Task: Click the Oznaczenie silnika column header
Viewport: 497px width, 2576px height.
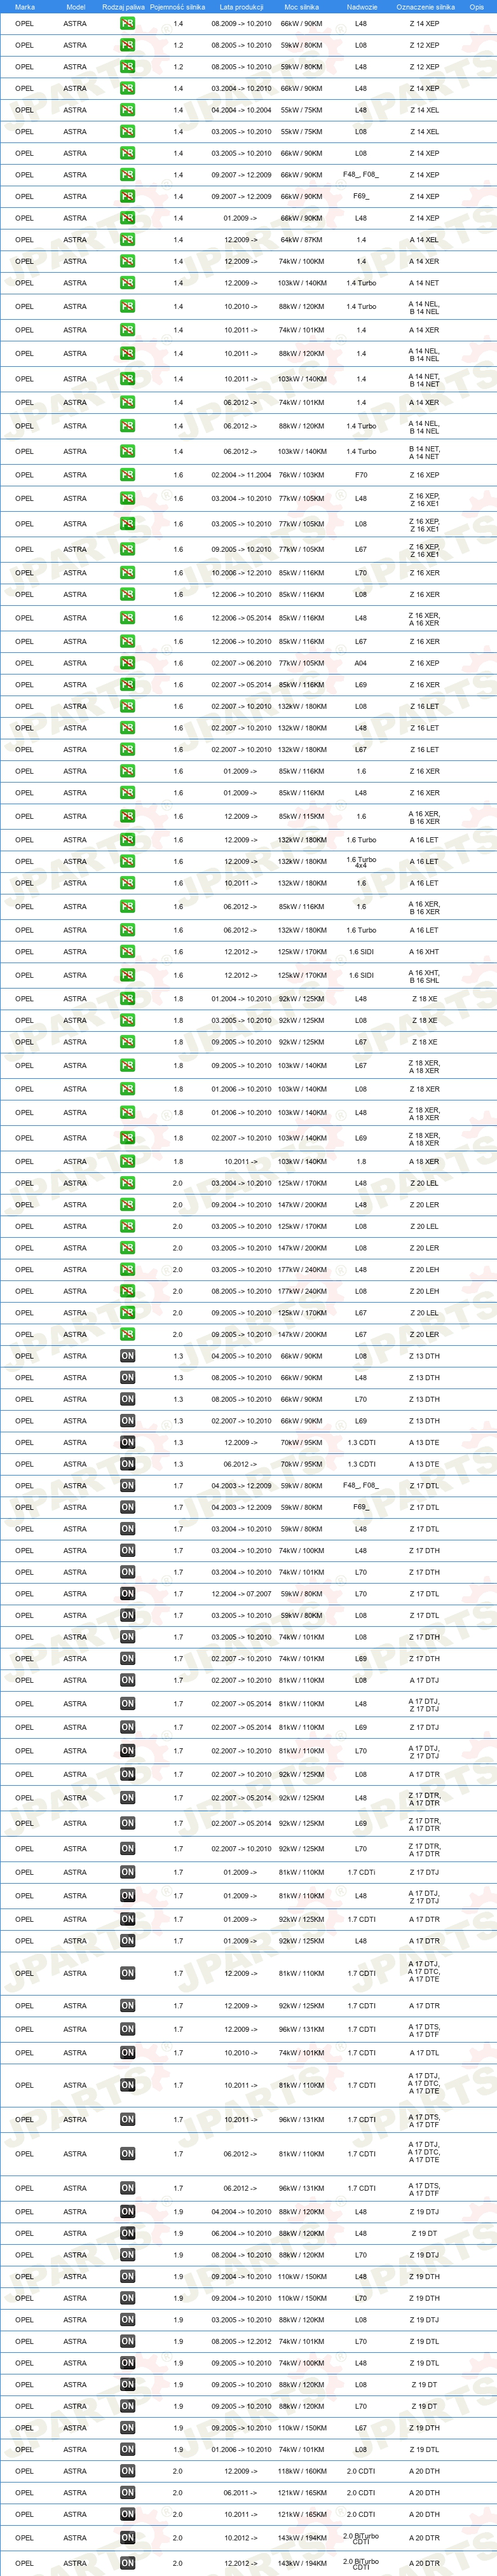Action: point(425,7)
